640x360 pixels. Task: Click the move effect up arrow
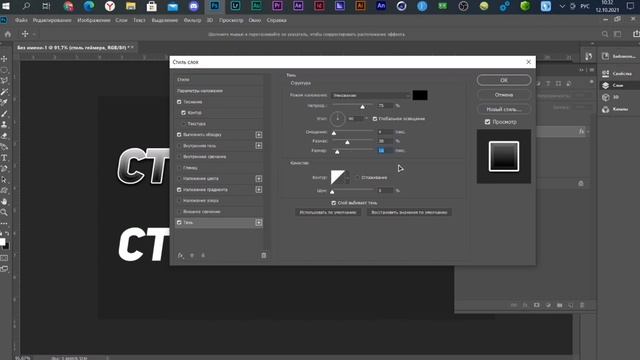click(x=192, y=256)
